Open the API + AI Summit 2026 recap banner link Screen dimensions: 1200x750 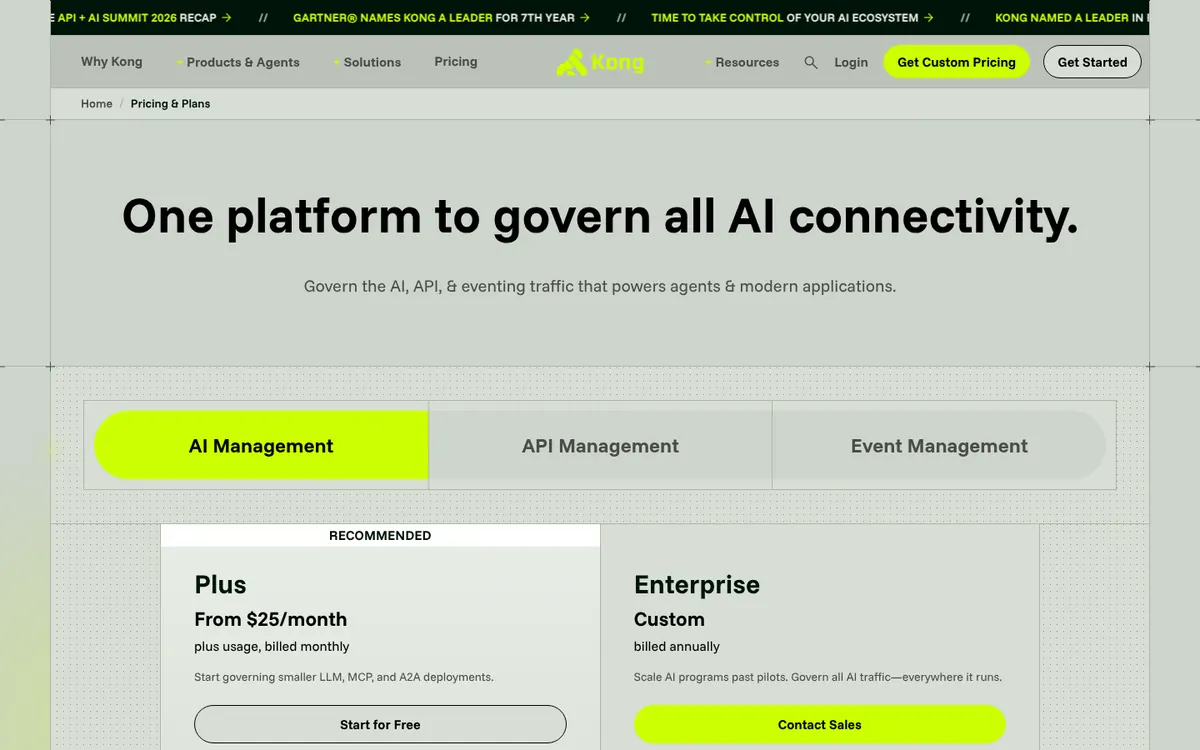(x=142, y=18)
